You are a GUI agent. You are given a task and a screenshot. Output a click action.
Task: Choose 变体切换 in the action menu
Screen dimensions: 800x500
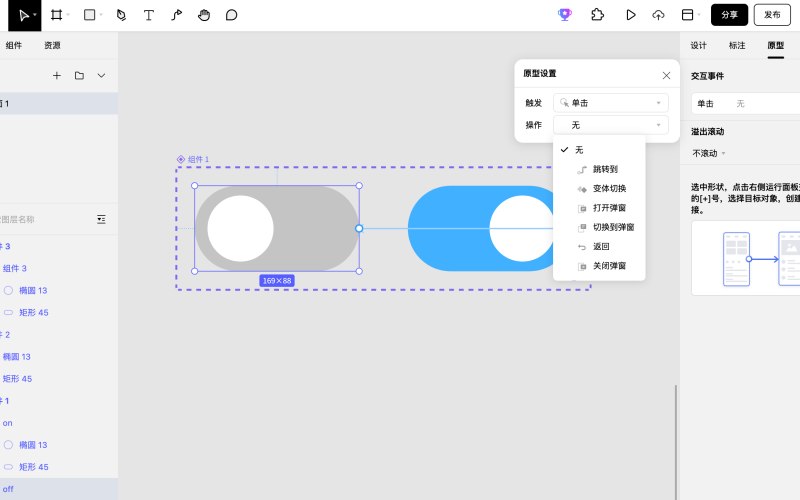pos(599,189)
